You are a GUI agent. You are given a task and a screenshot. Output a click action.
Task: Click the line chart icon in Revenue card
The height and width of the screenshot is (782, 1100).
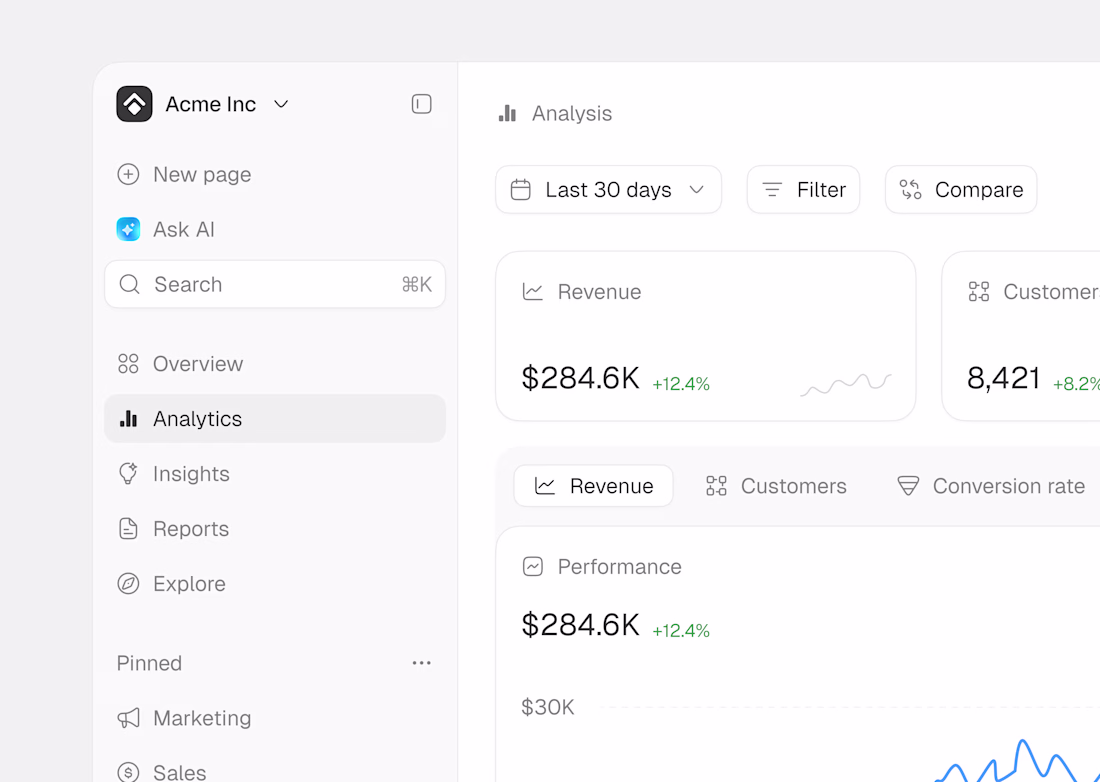click(532, 292)
